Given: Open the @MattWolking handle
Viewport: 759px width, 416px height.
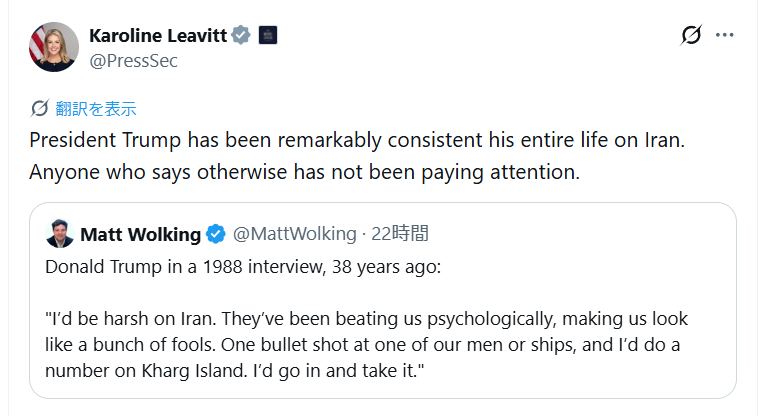Looking at the screenshot, I should (294, 234).
